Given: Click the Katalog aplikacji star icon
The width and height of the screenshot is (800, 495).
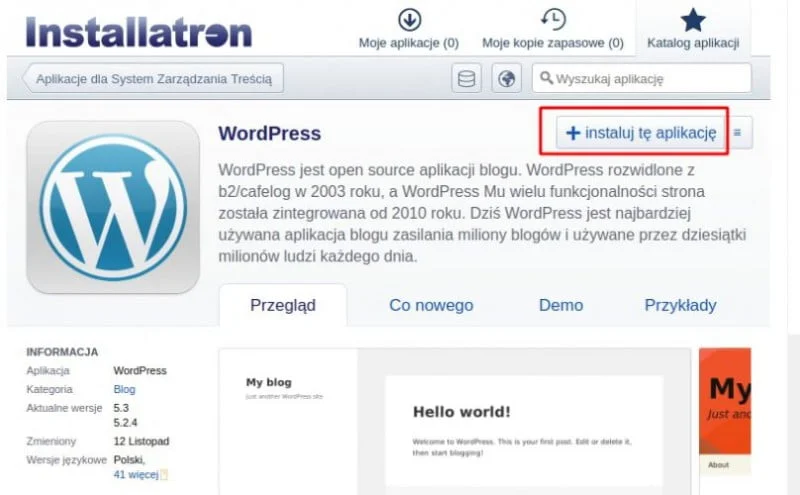Looking at the screenshot, I should coord(693,20).
